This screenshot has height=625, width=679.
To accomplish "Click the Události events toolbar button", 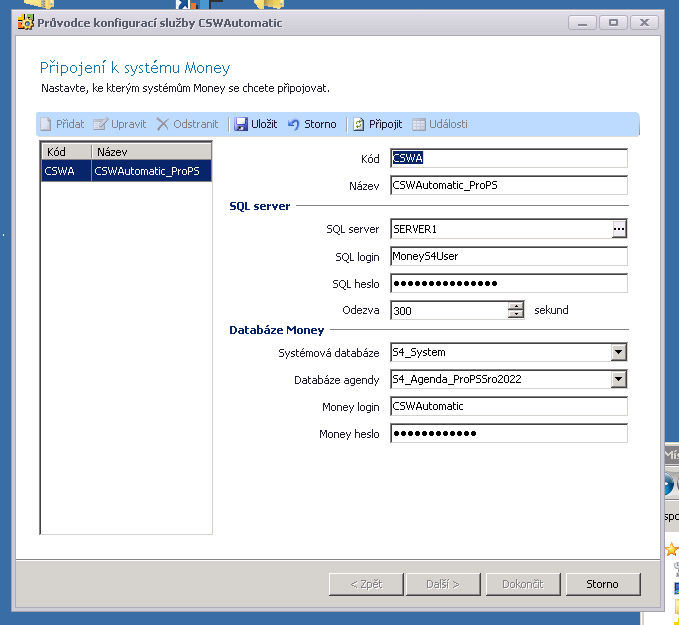I will click(440, 124).
